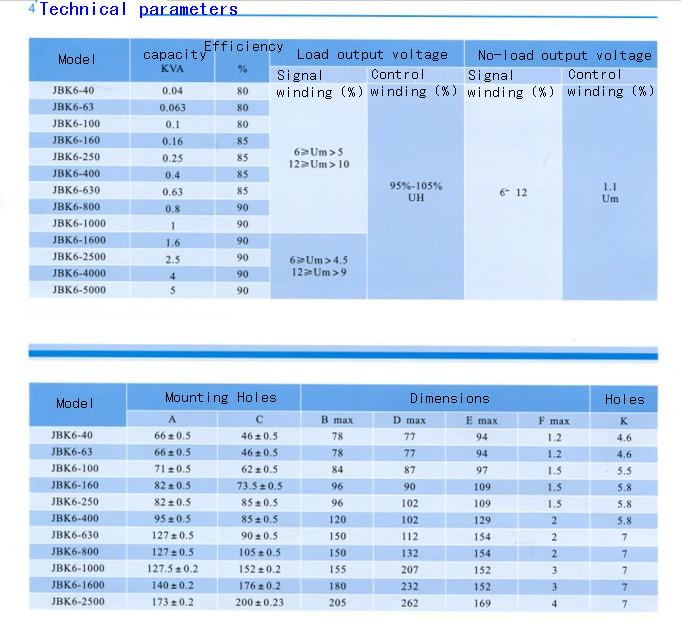Image resolution: width=681 pixels, height=620 pixels.
Task: Click F max "4" in the JBK6-2500 row
Action: click(x=554, y=604)
